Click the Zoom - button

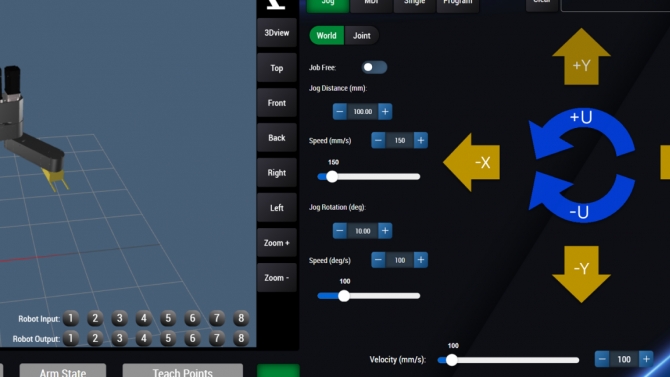pos(277,278)
